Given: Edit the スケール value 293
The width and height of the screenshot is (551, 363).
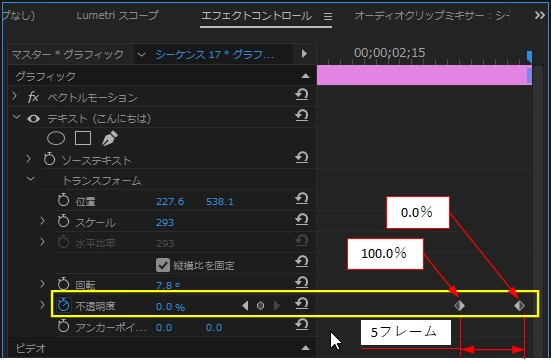Looking at the screenshot, I should tap(165, 222).
